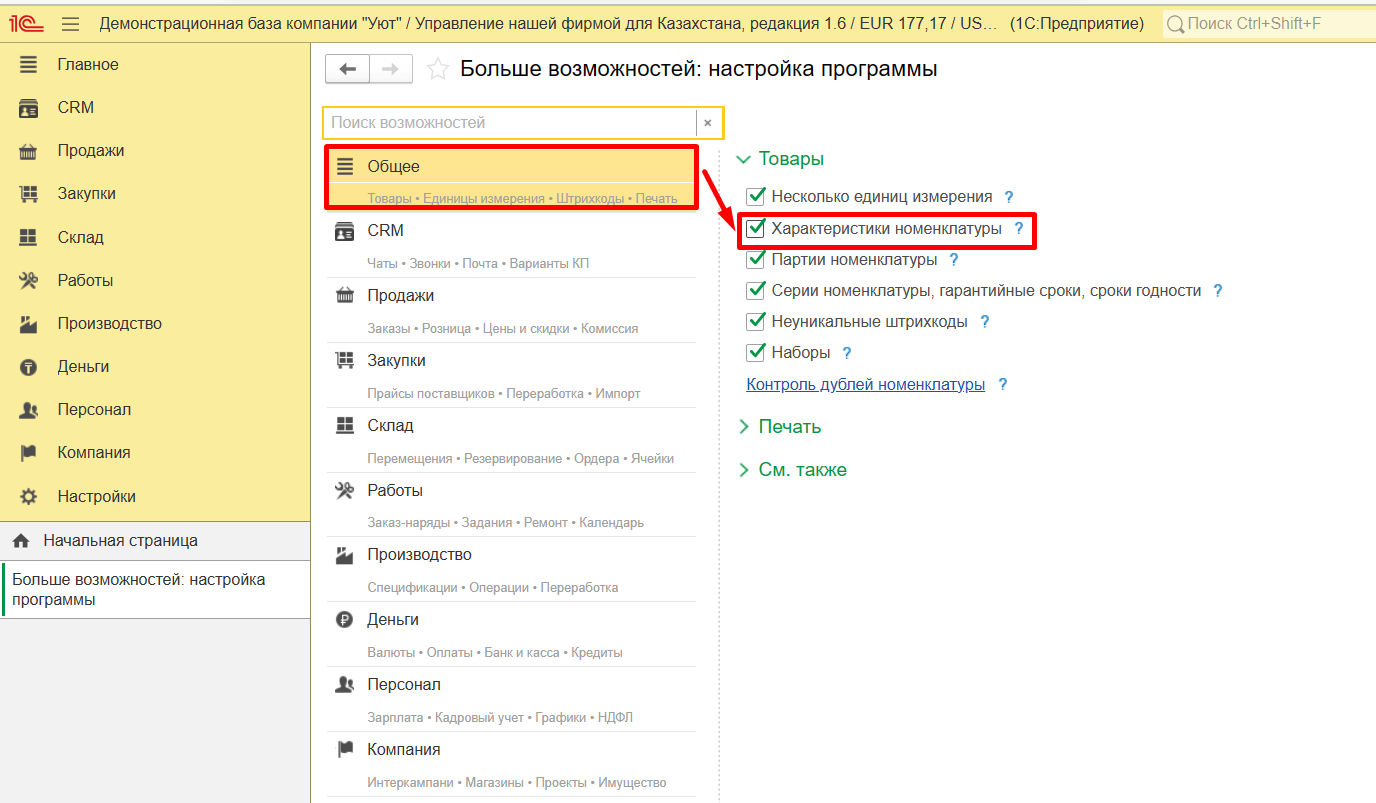Screen dimensions: 1376x803
Task: Uncheck Несколько единиц измерения
Action: (756, 197)
